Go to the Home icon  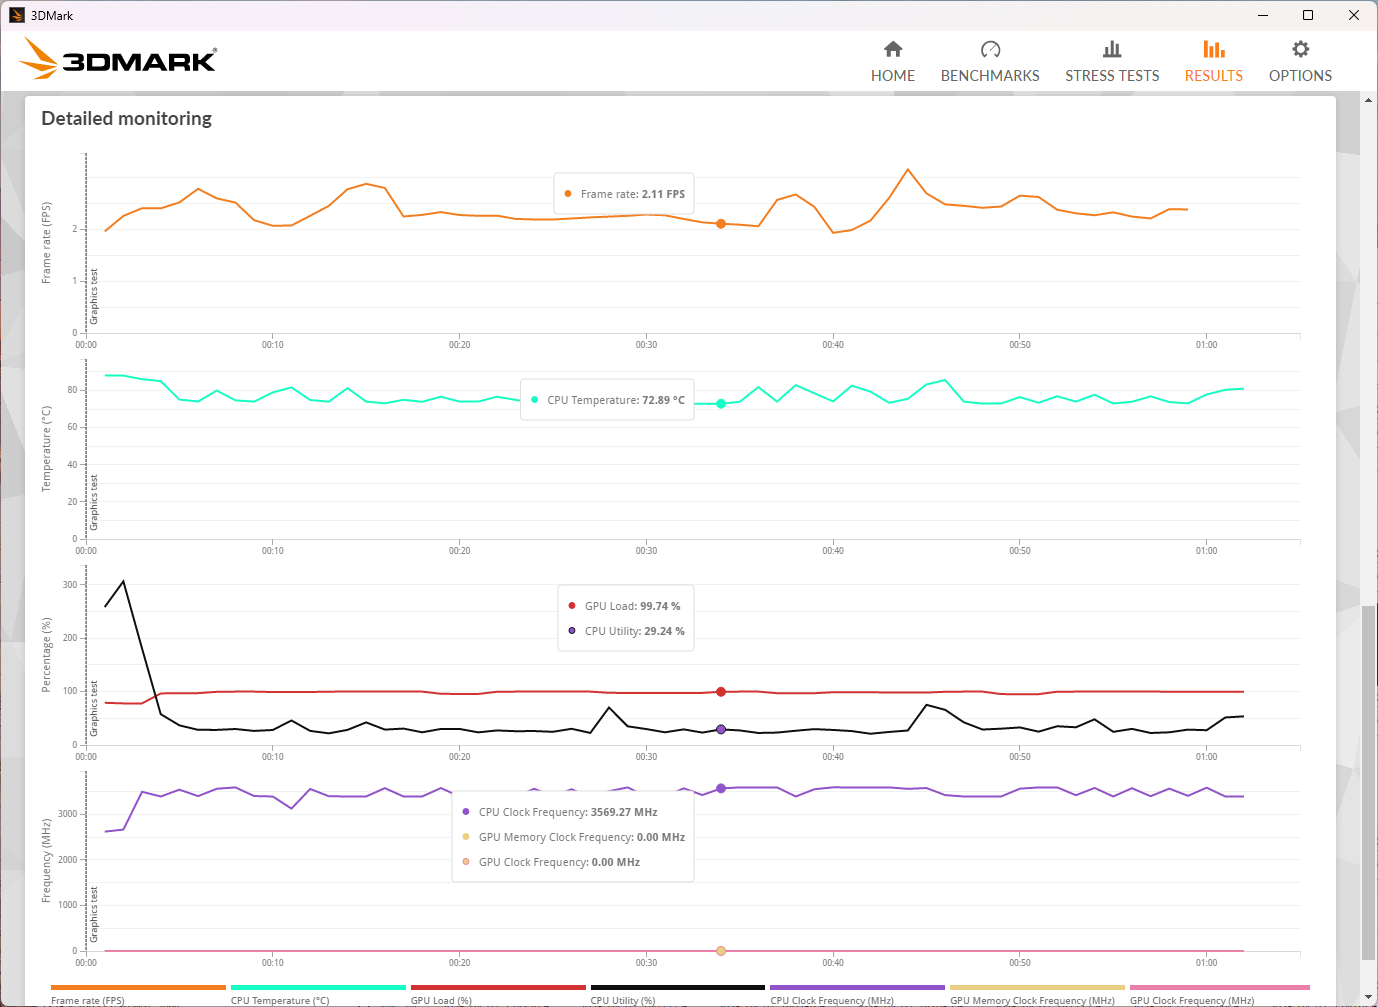(x=893, y=50)
